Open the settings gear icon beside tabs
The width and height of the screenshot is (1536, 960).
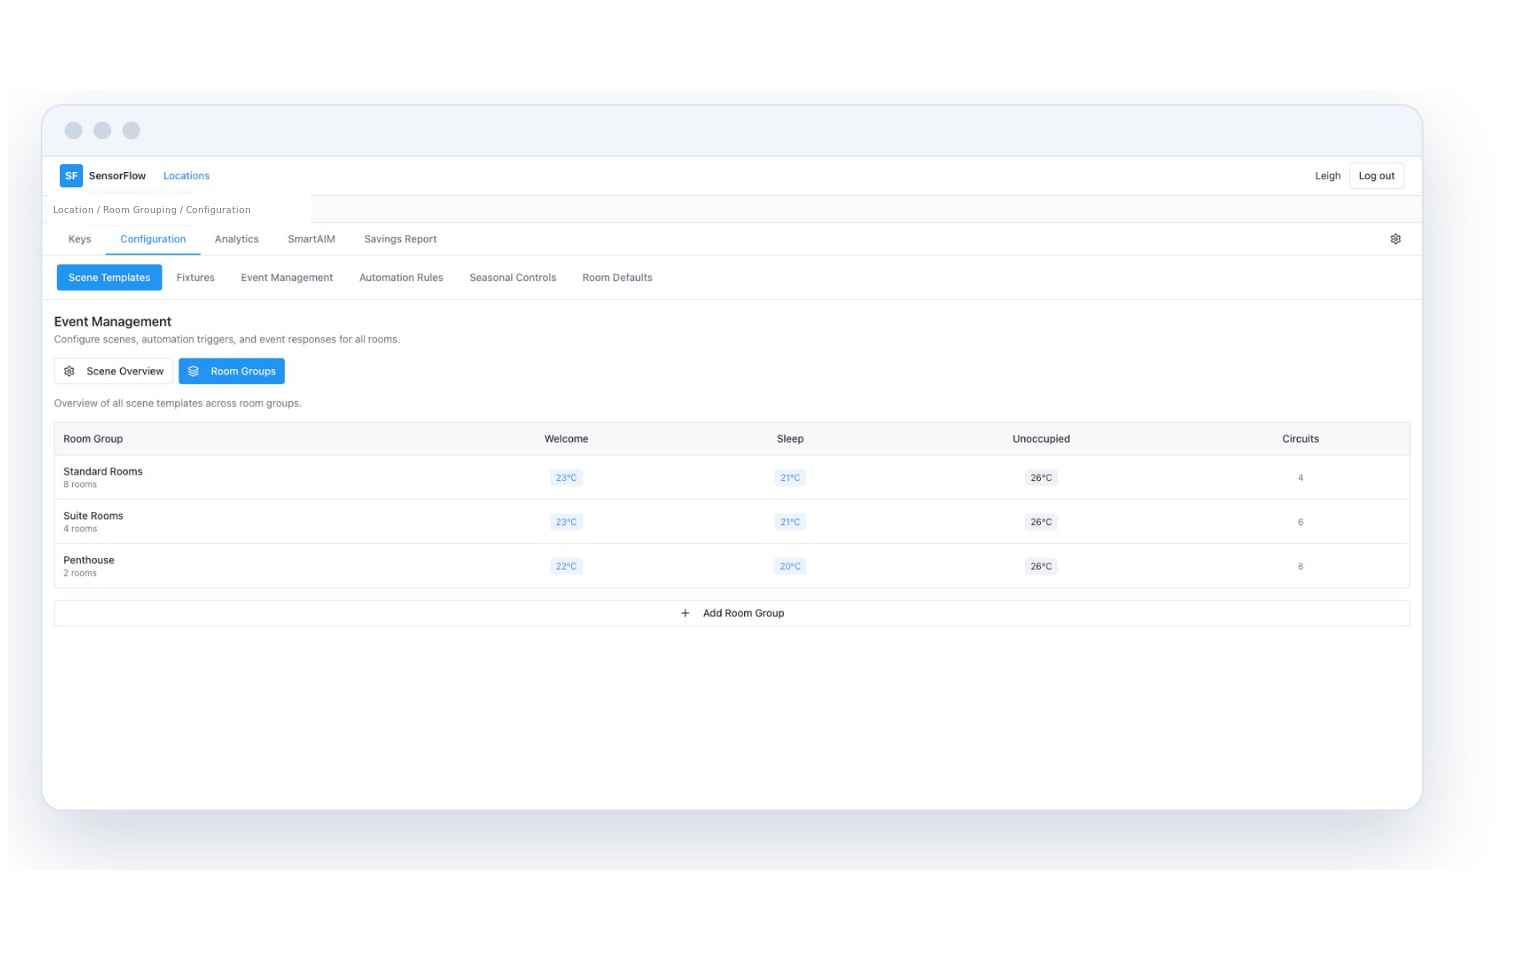(x=1395, y=239)
